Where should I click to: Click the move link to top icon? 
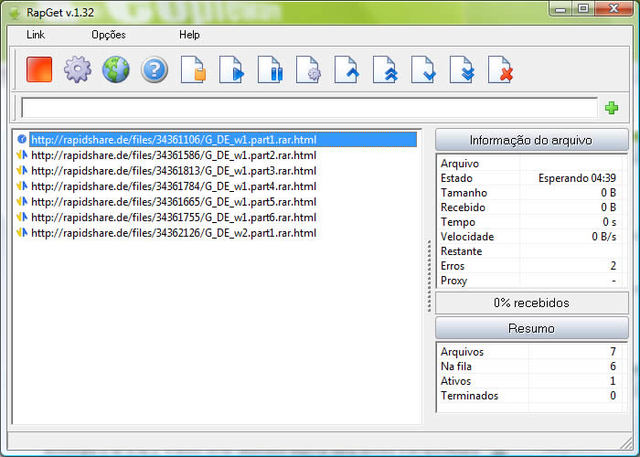[385, 70]
